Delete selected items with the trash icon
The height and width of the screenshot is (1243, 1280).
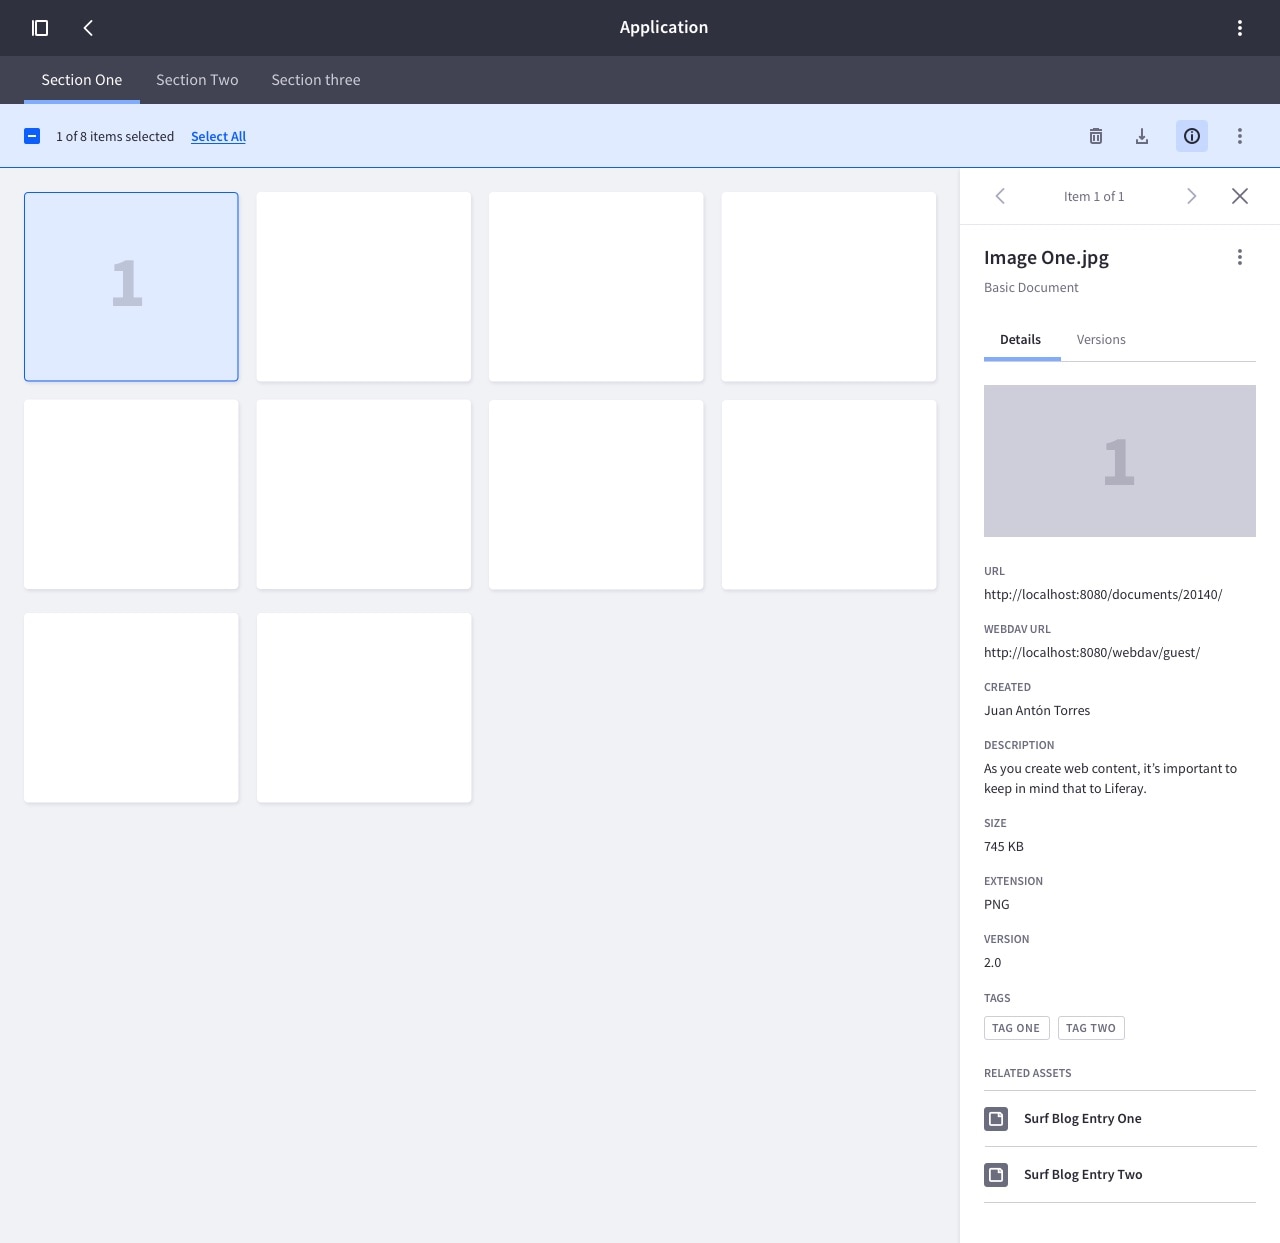point(1095,136)
